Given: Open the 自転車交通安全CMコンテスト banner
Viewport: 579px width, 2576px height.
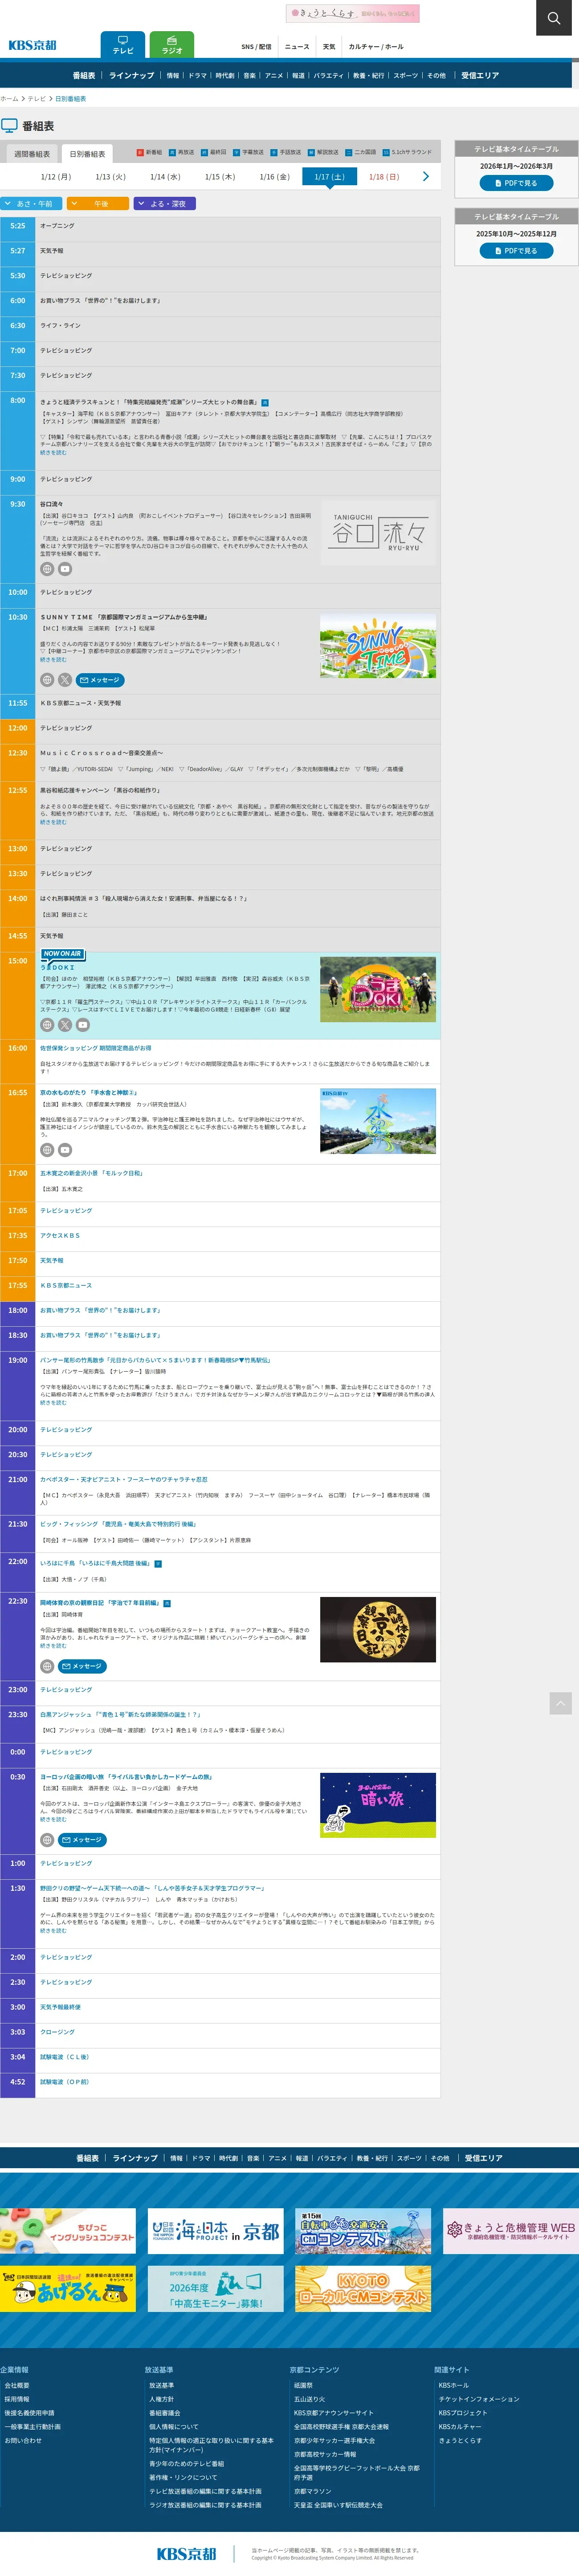Looking at the screenshot, I should [363, 2231].
